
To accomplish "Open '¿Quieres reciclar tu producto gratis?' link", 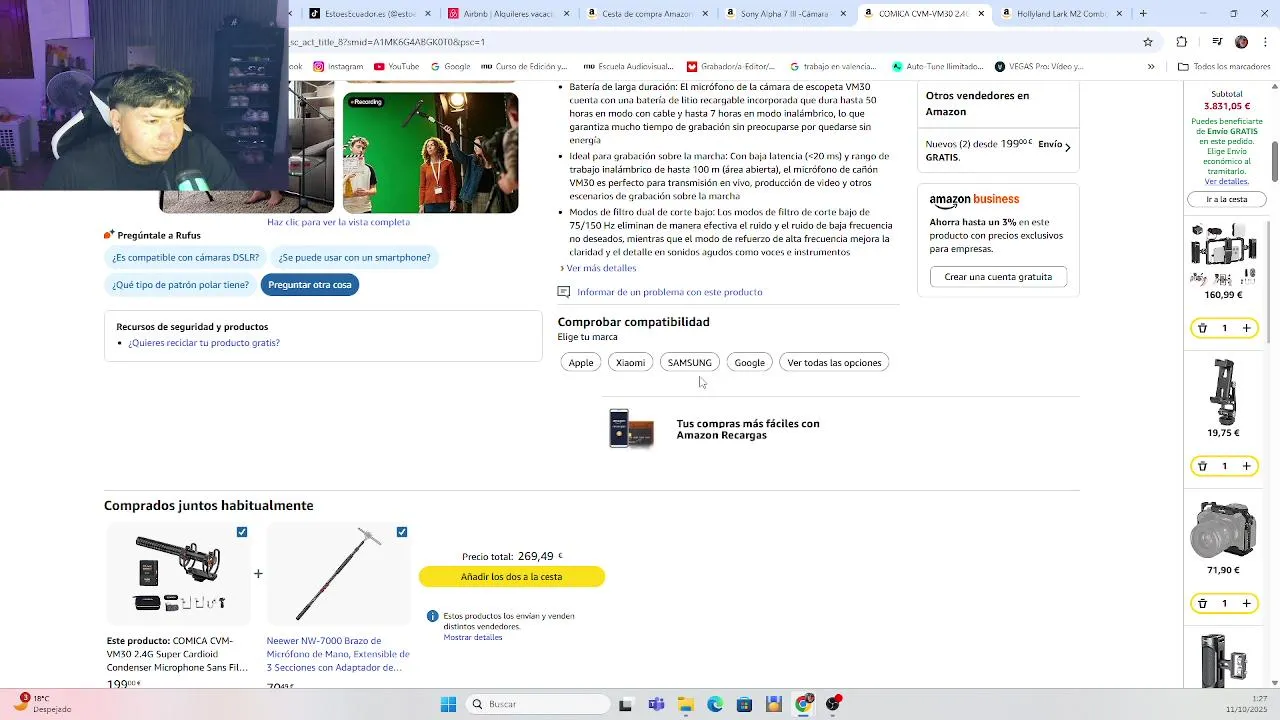I will (204, 343).
